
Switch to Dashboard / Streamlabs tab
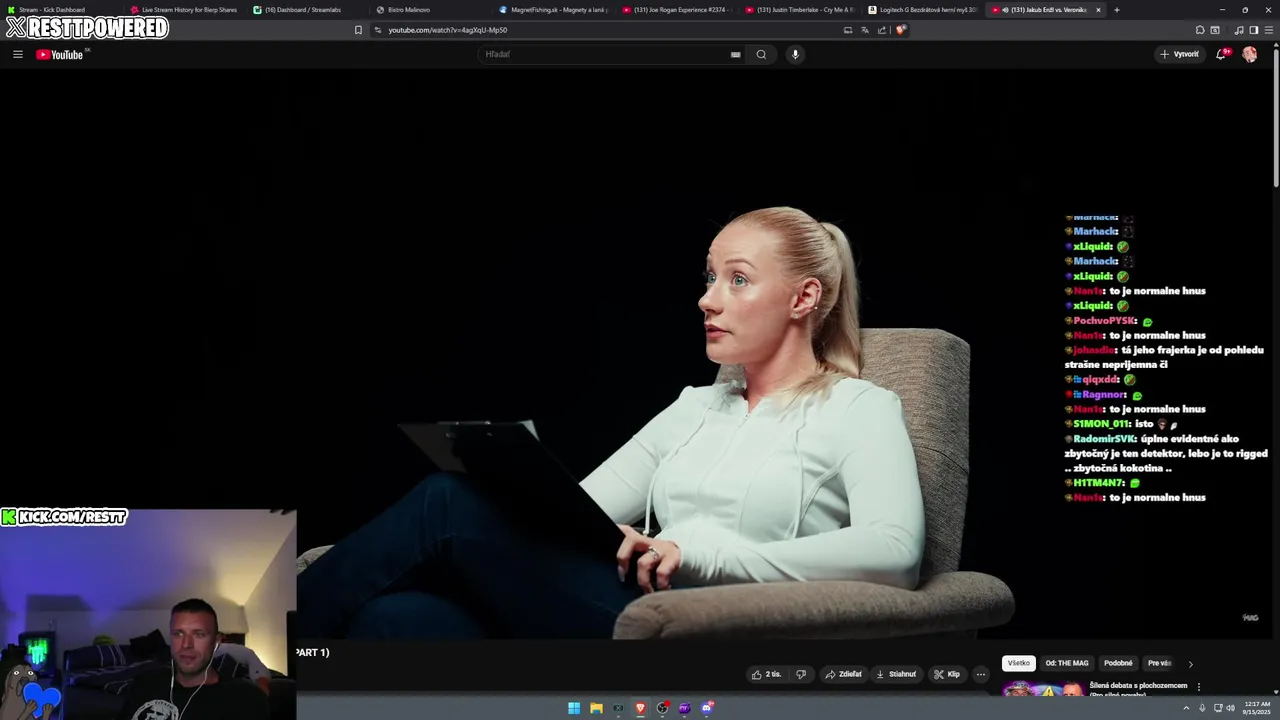click(305, 10)
